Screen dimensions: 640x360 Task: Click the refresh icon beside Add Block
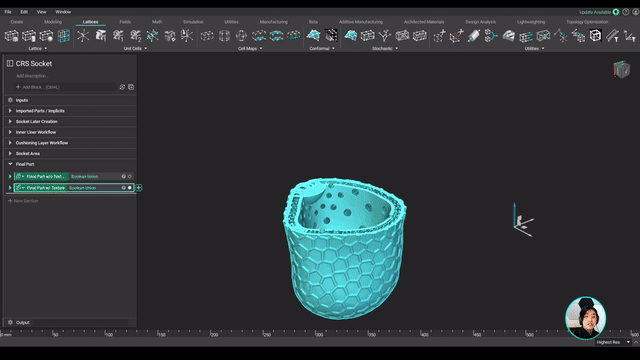pos(122,87)
